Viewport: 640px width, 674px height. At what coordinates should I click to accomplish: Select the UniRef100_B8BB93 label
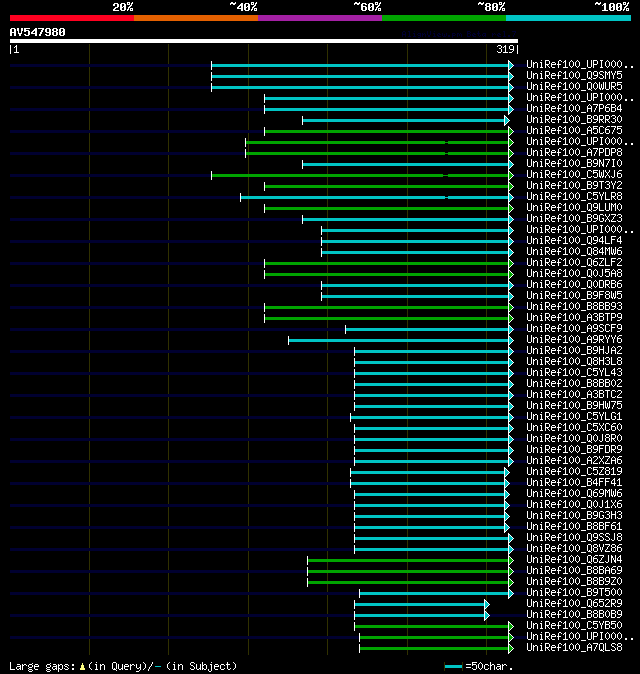574,306
